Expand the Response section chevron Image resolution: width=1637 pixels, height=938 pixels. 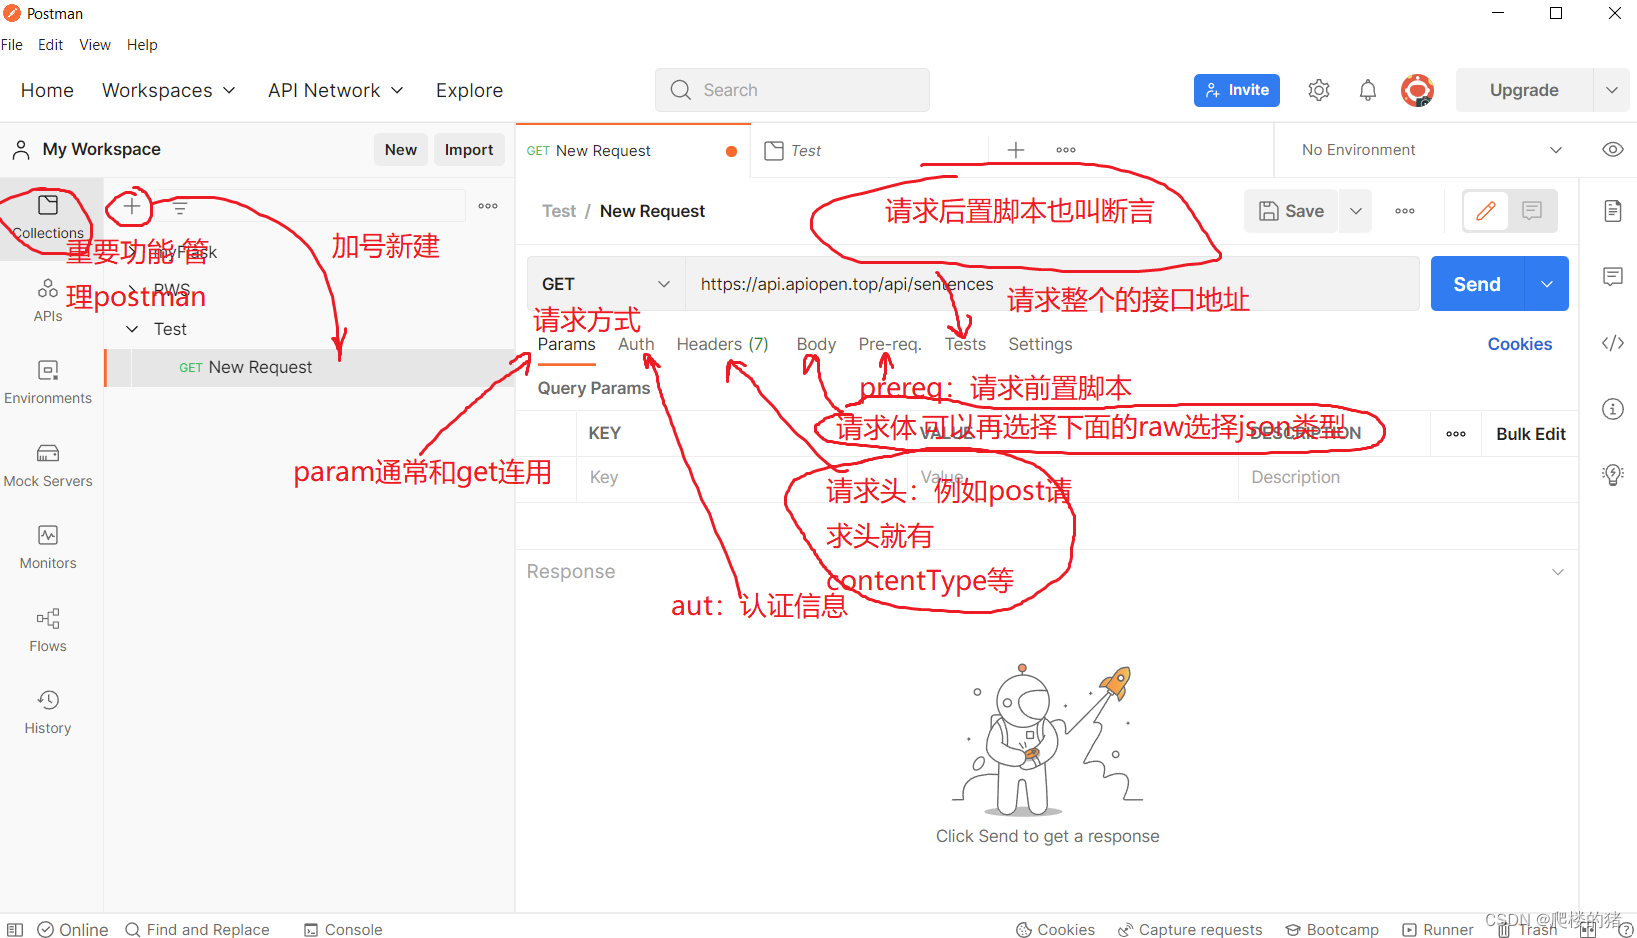[1558, 572]
